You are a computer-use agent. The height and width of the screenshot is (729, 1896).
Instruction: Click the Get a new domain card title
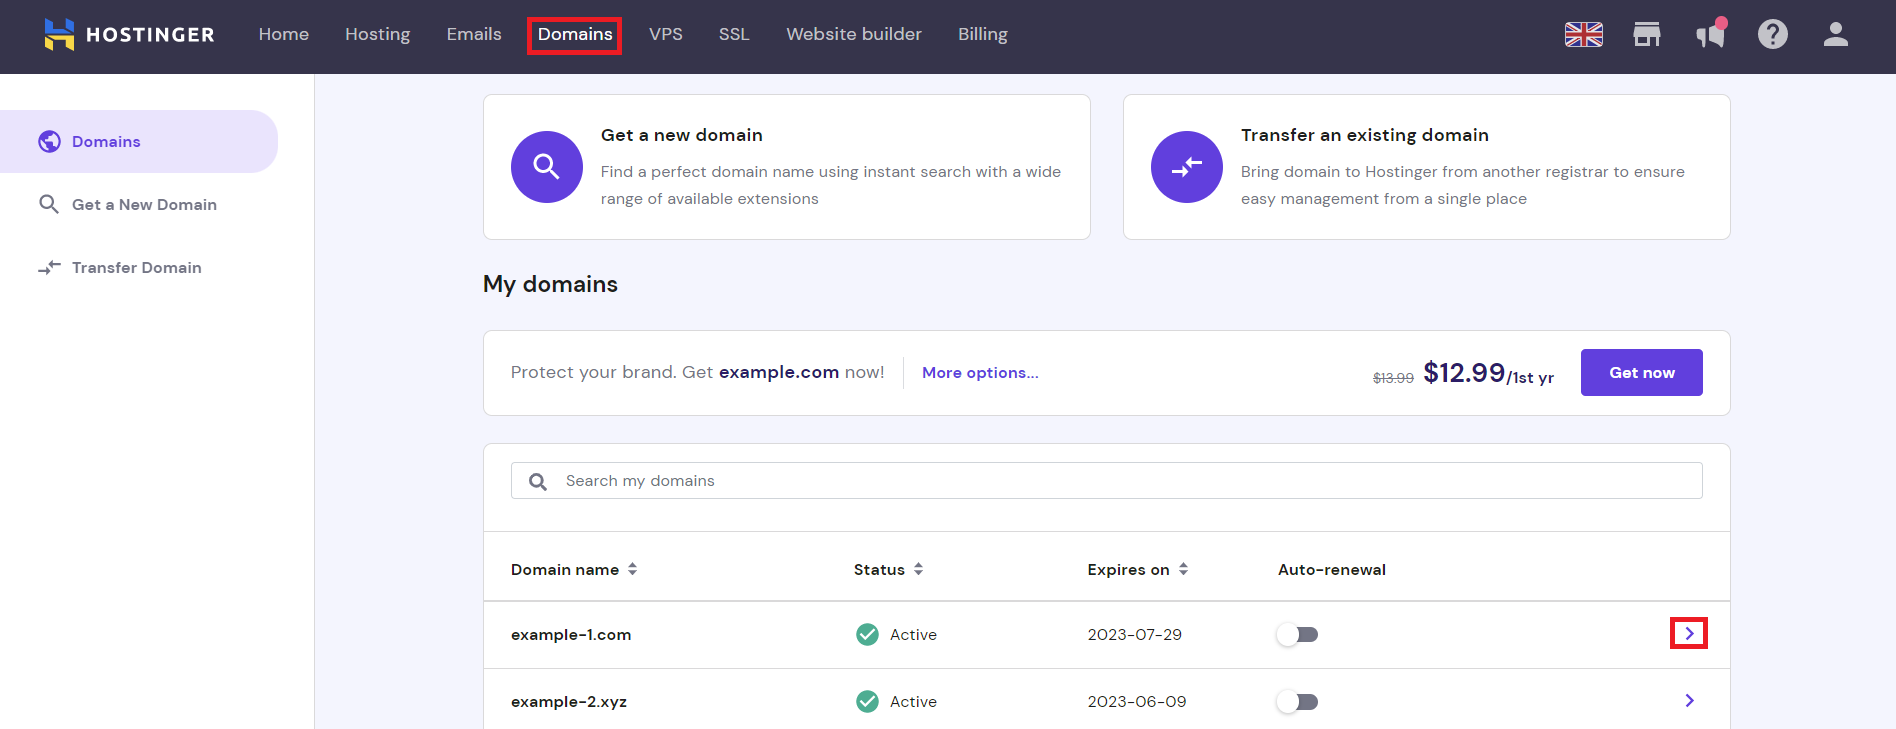(682, 135)
